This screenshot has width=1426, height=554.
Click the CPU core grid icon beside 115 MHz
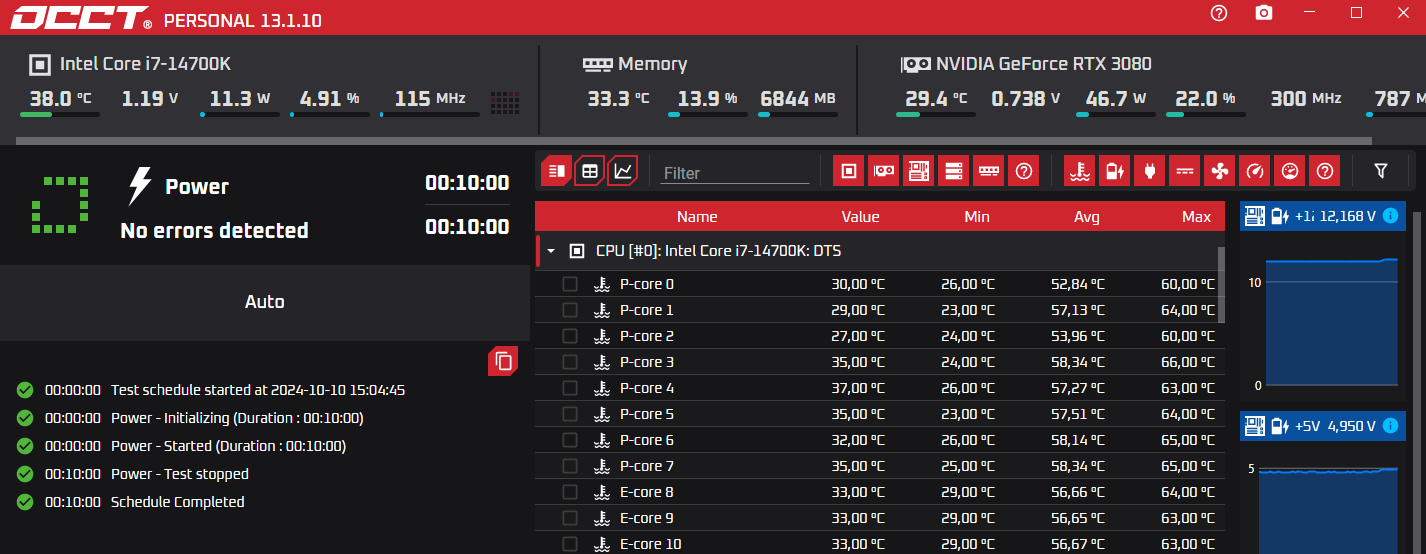pos(505,101)
